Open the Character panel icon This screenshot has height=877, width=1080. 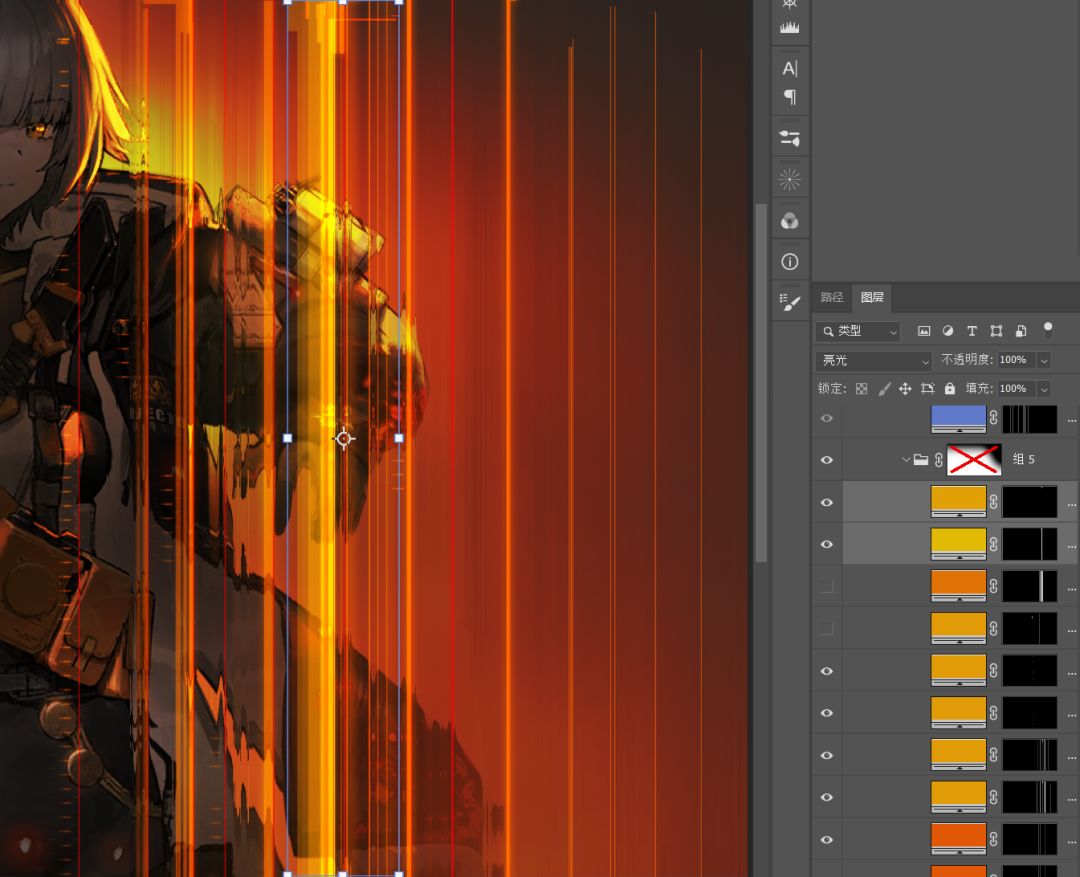pyautogui.click(x=789, y=68)
